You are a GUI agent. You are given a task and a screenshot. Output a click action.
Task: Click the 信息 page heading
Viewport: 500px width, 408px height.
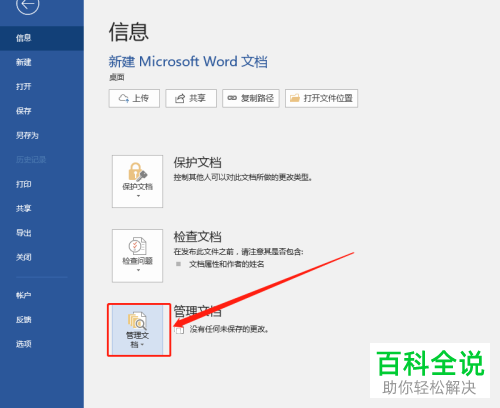(x=129, y=32)
